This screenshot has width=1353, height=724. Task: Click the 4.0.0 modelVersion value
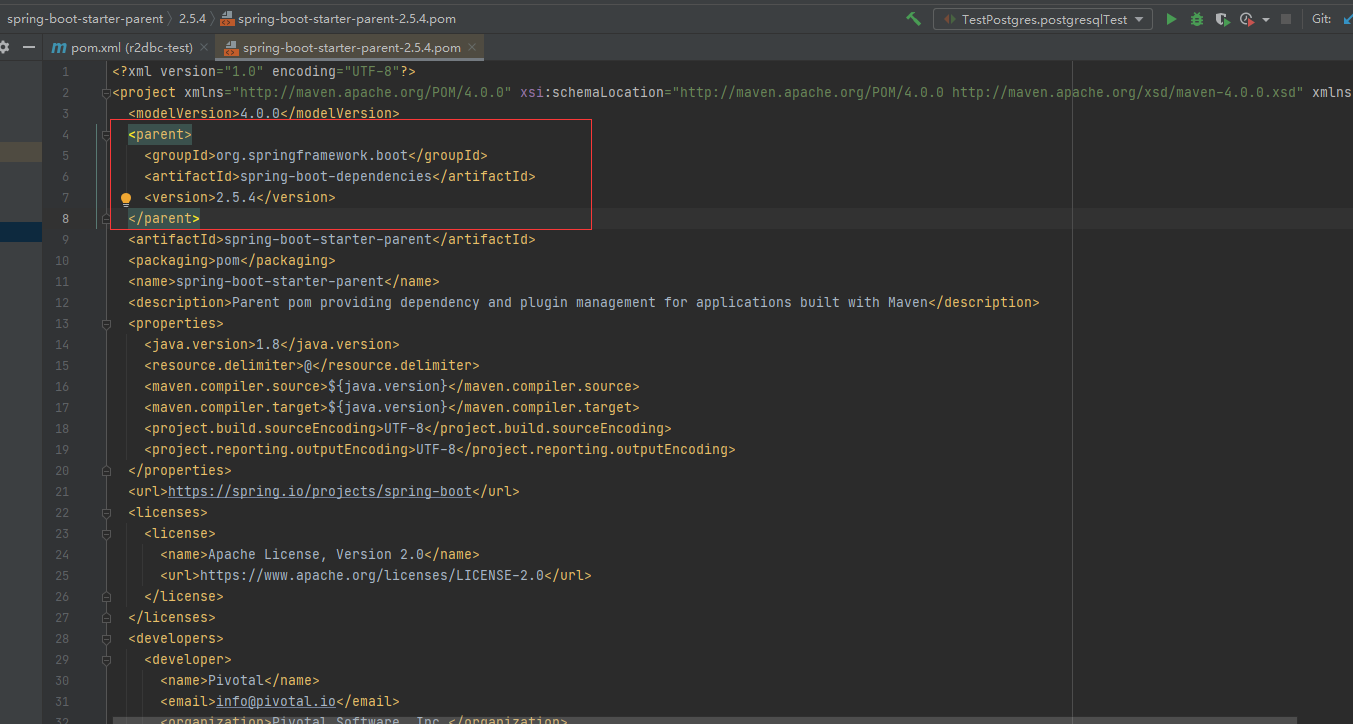point(260,113)
